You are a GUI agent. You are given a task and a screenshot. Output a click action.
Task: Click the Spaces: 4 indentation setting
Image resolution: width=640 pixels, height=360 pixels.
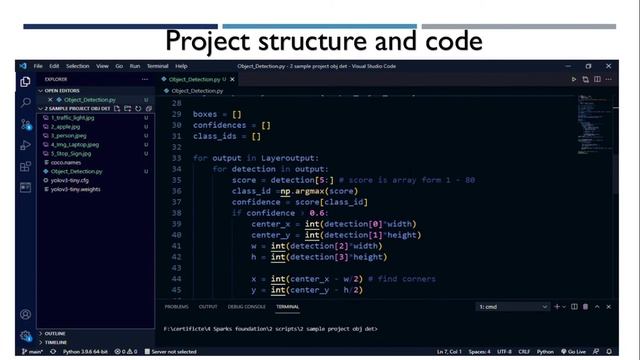click(x=480, y=351)
